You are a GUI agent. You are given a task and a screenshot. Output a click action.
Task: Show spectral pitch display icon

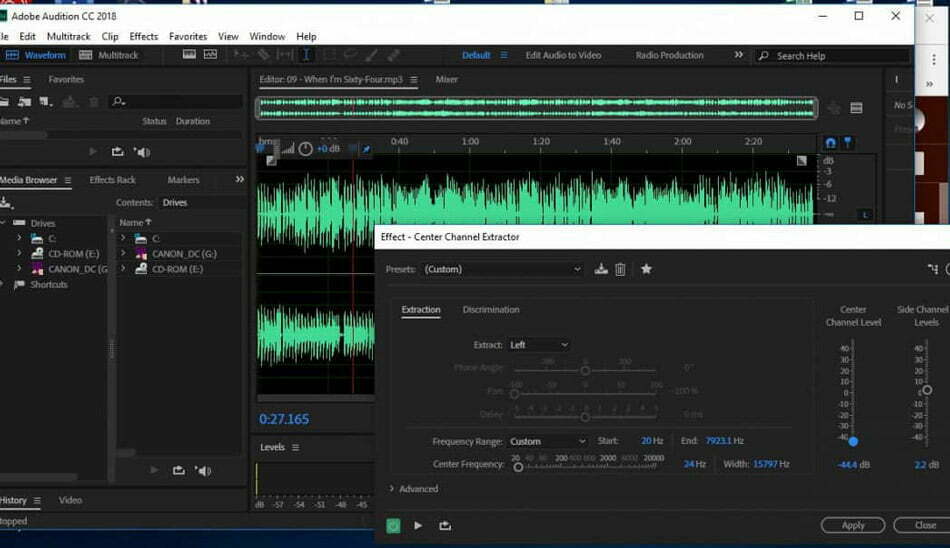(210, 55)
